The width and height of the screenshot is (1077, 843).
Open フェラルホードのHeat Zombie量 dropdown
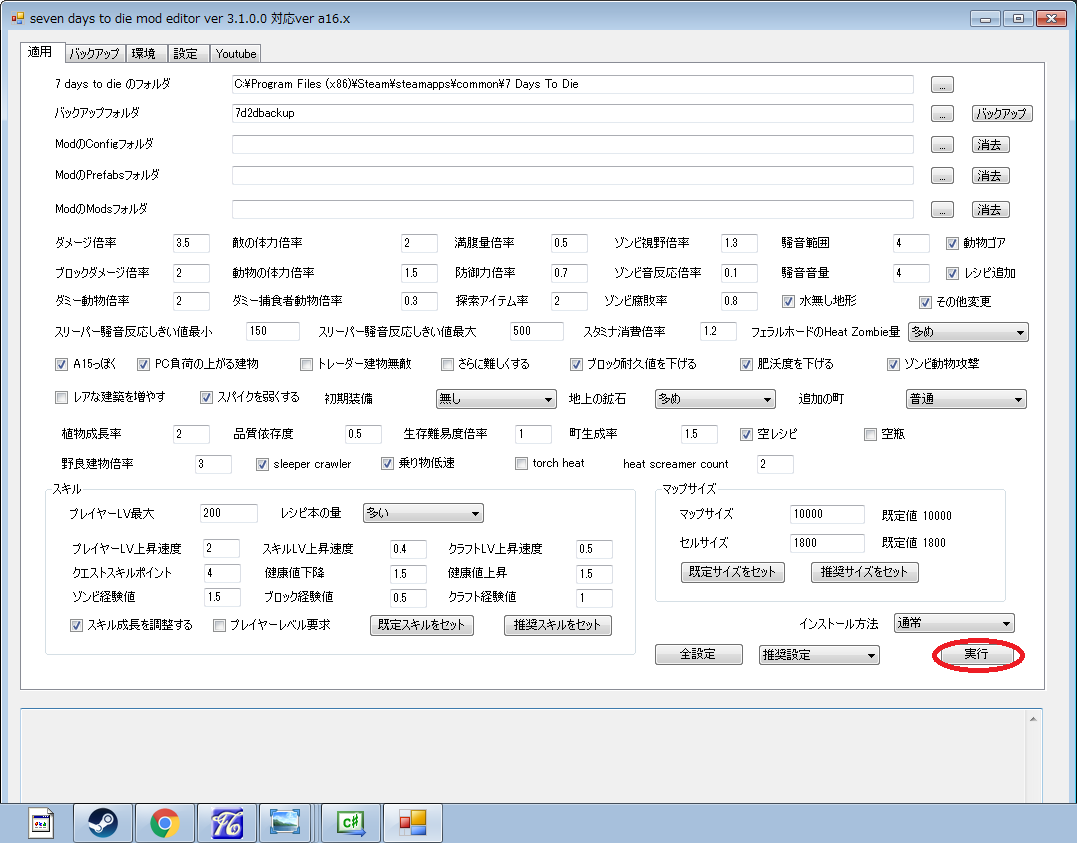(x=968, y=332)
